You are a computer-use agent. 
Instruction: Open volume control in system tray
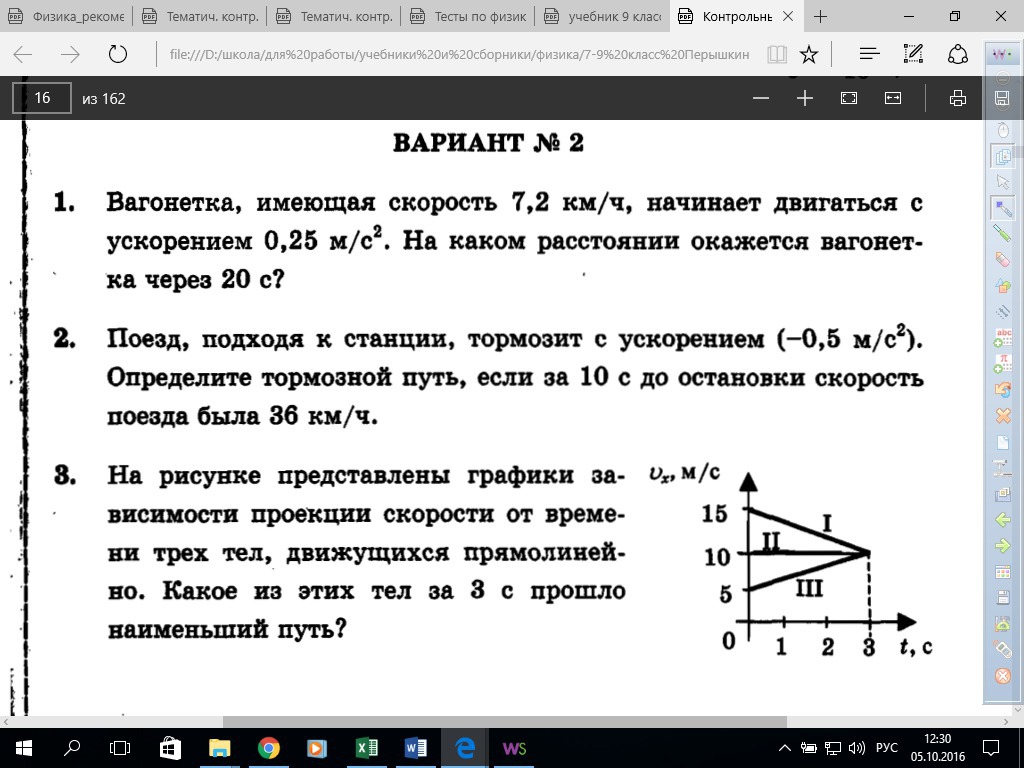click(856, 748)
